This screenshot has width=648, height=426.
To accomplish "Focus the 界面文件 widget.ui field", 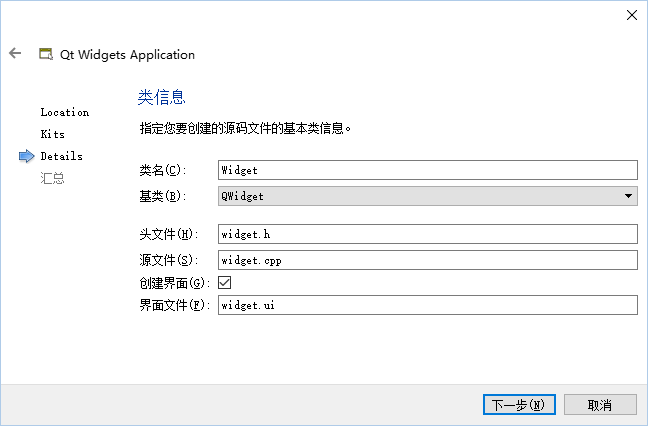I will pyautogui.click(x=428, y=305).
